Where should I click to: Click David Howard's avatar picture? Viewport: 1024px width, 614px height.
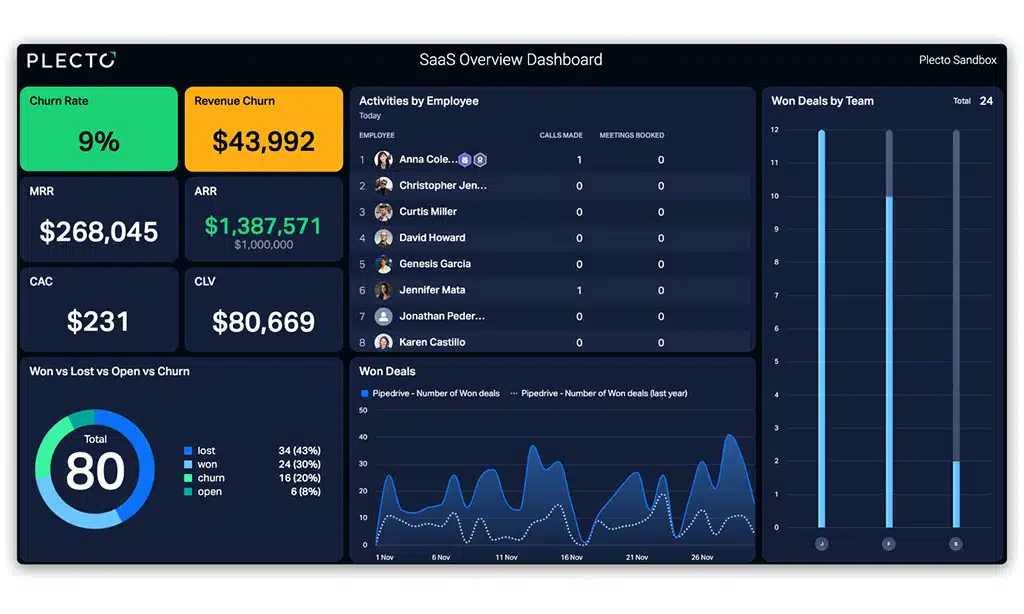click(383, 239)
